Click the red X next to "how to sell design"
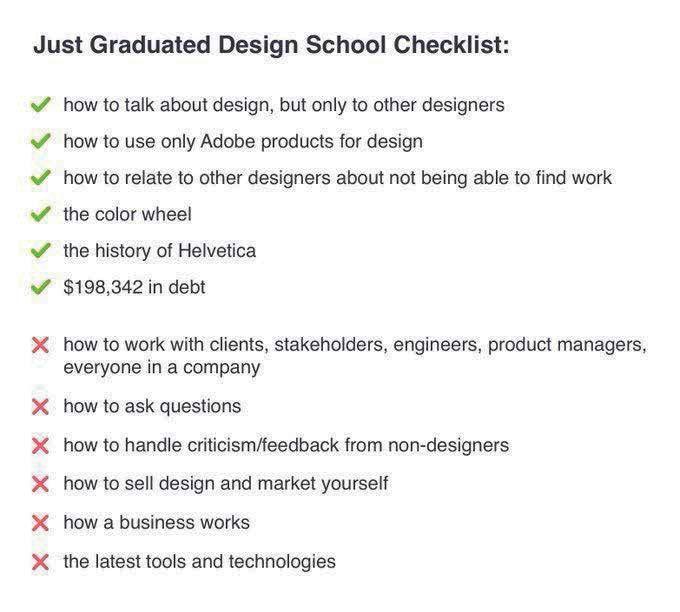Screen dimensions: 680x612 41,485
